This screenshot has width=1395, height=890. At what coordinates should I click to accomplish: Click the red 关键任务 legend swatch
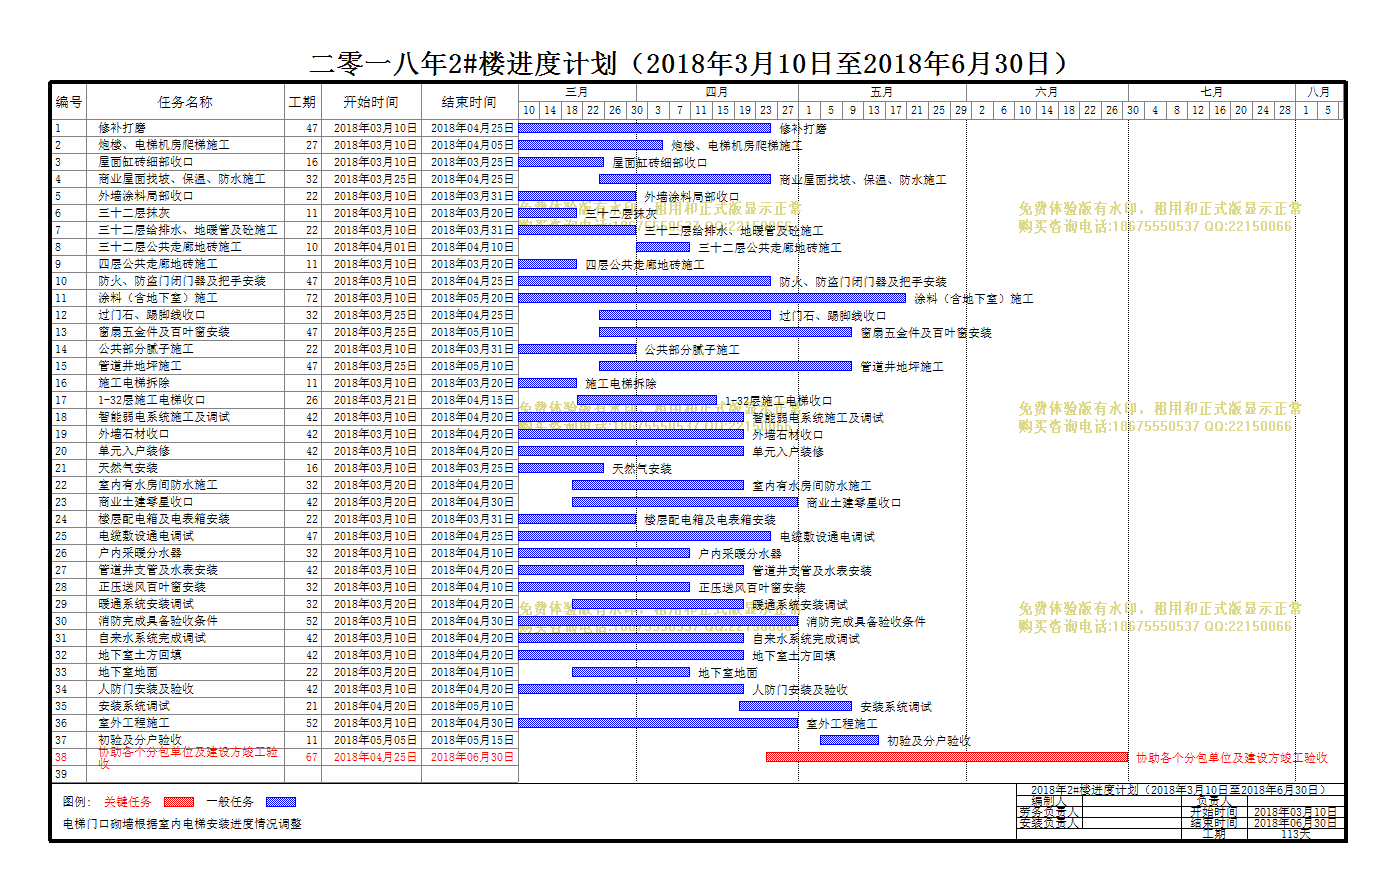178,802
